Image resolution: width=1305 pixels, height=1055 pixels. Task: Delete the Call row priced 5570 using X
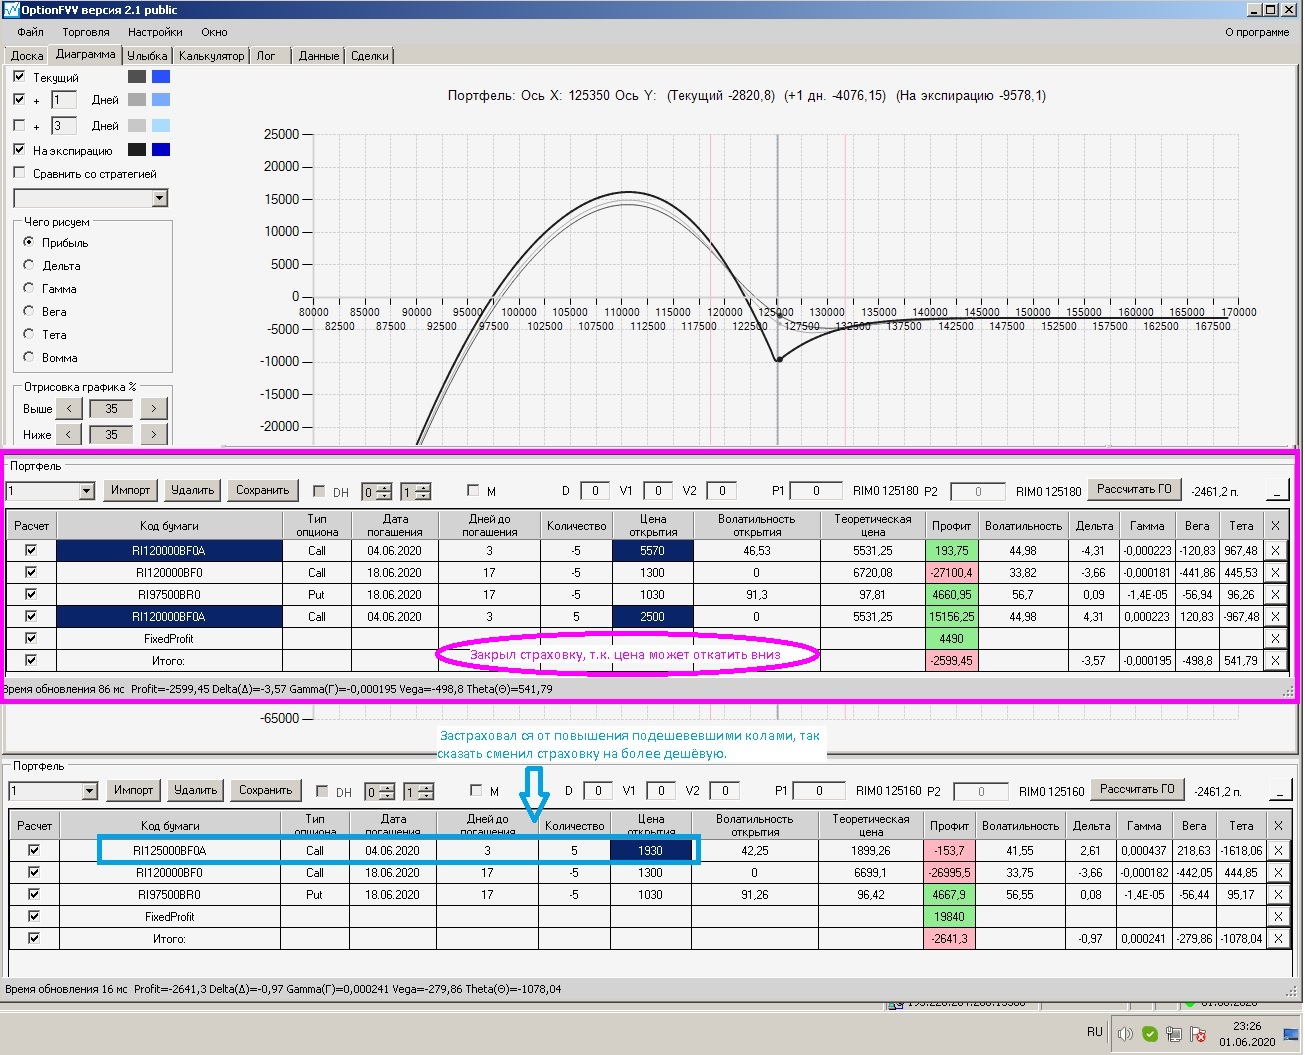[1275, 551]
